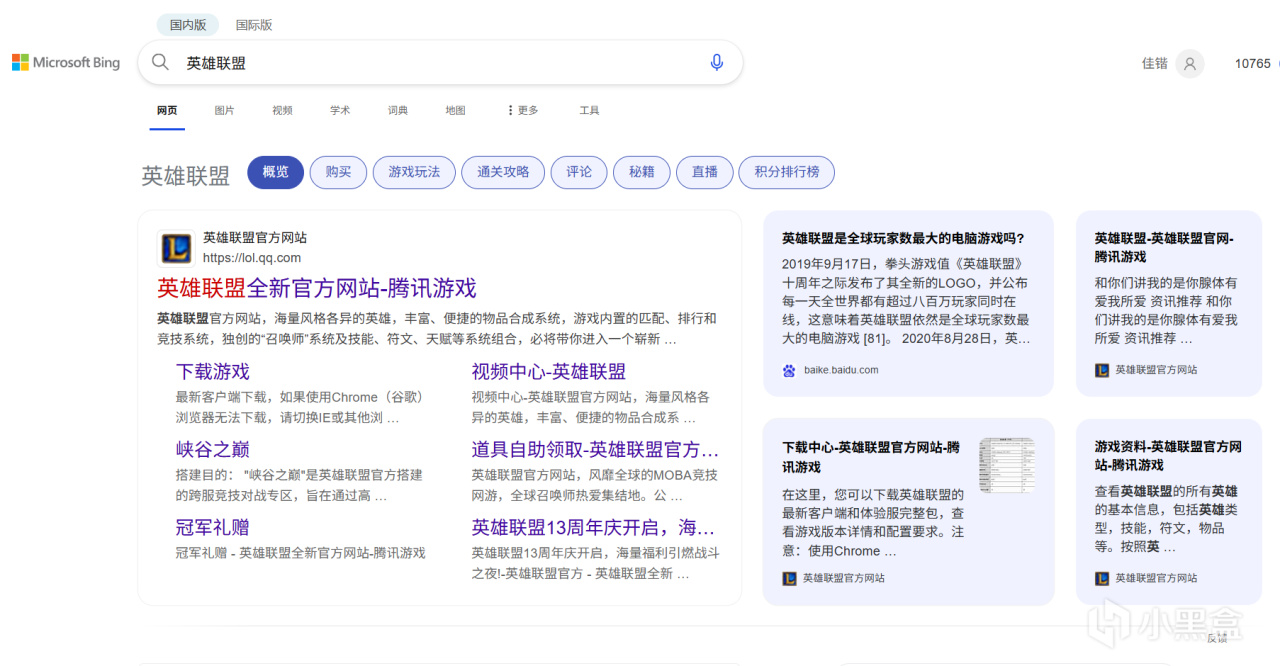Open the 道具自助领取 sitelink
This screenshot has height=666, width=1280.
click(595, 449)
